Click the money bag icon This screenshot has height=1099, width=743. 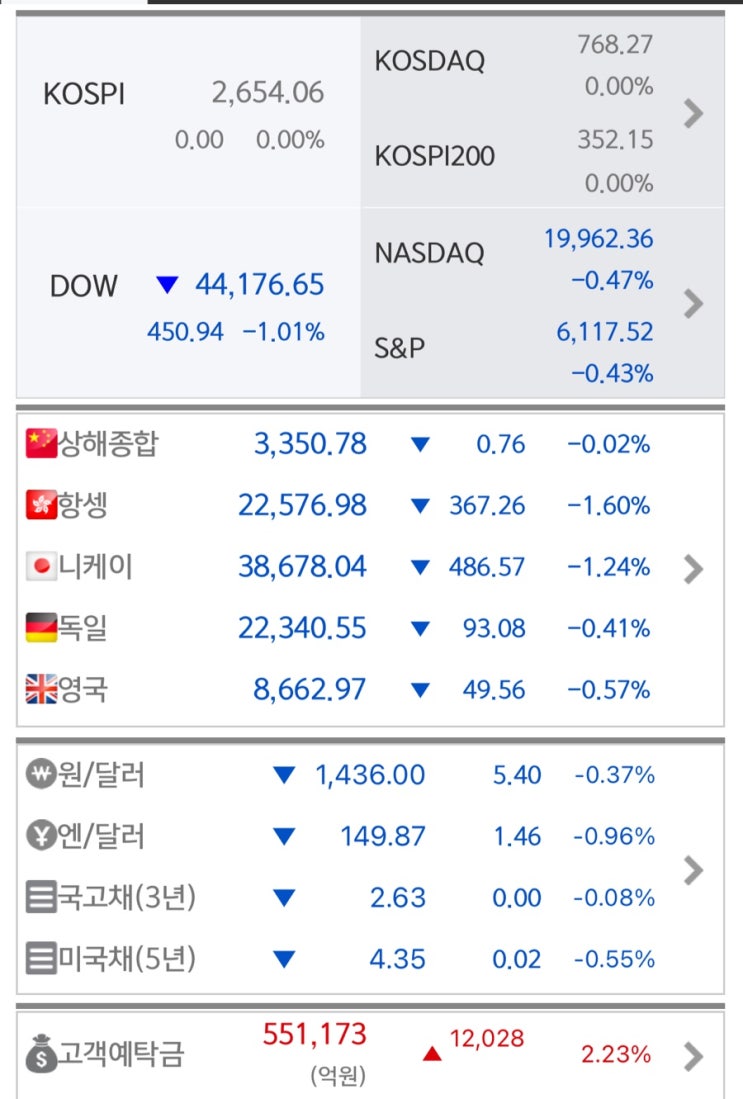(41, 1056)
